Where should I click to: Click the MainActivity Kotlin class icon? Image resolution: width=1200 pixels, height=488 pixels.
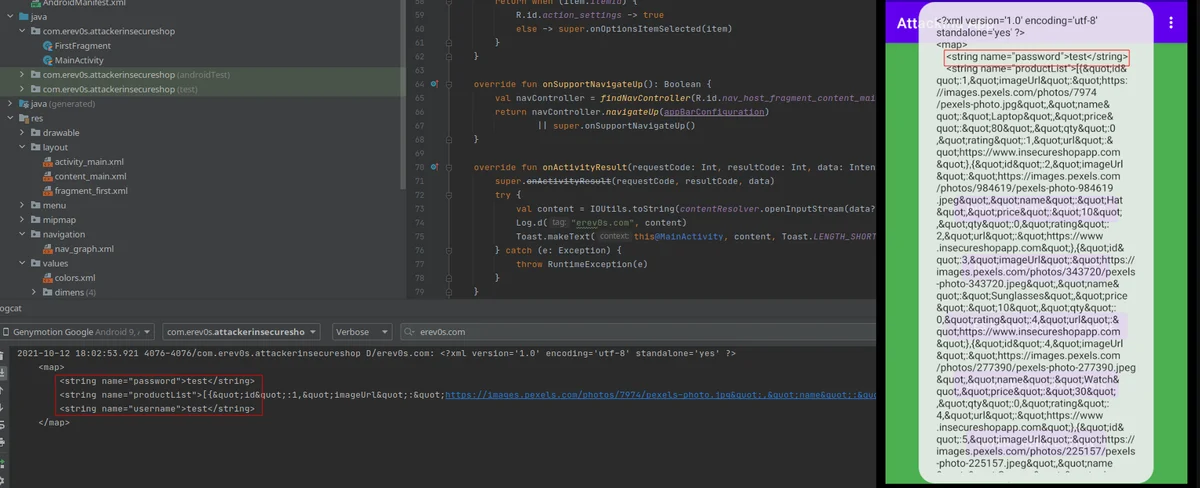48,60
